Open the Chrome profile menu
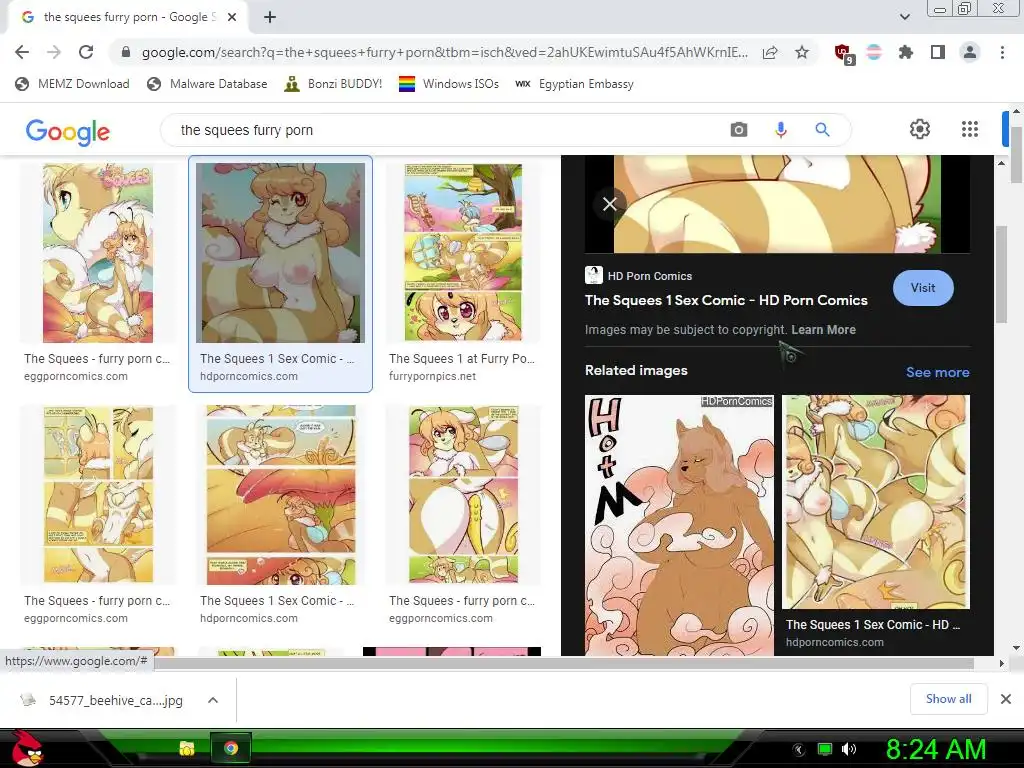Image resolution: width=1024 pixels, height=768 pixels. click(970, 52)
